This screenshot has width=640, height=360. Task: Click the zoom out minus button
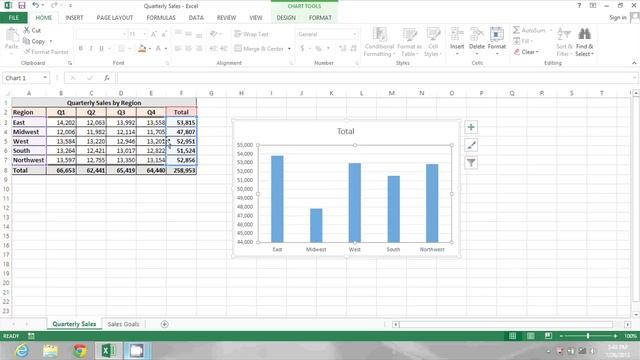(x=561, y=336)
